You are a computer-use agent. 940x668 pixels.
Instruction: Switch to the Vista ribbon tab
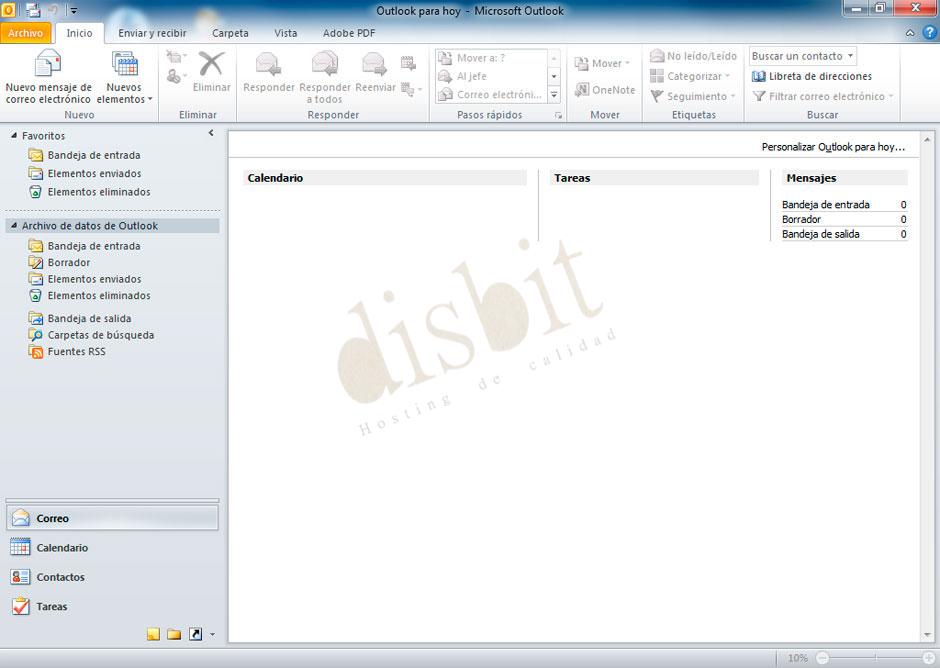(285, 33)
